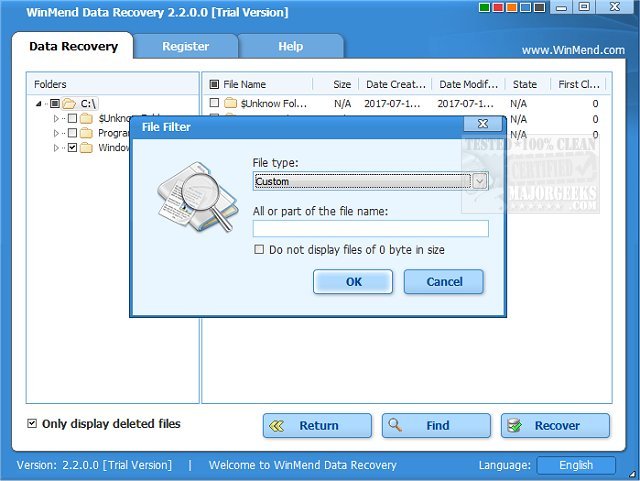Select the green theme color swatch
The width and height of the screenshot is (640, 481).
[x=484, y=8]
